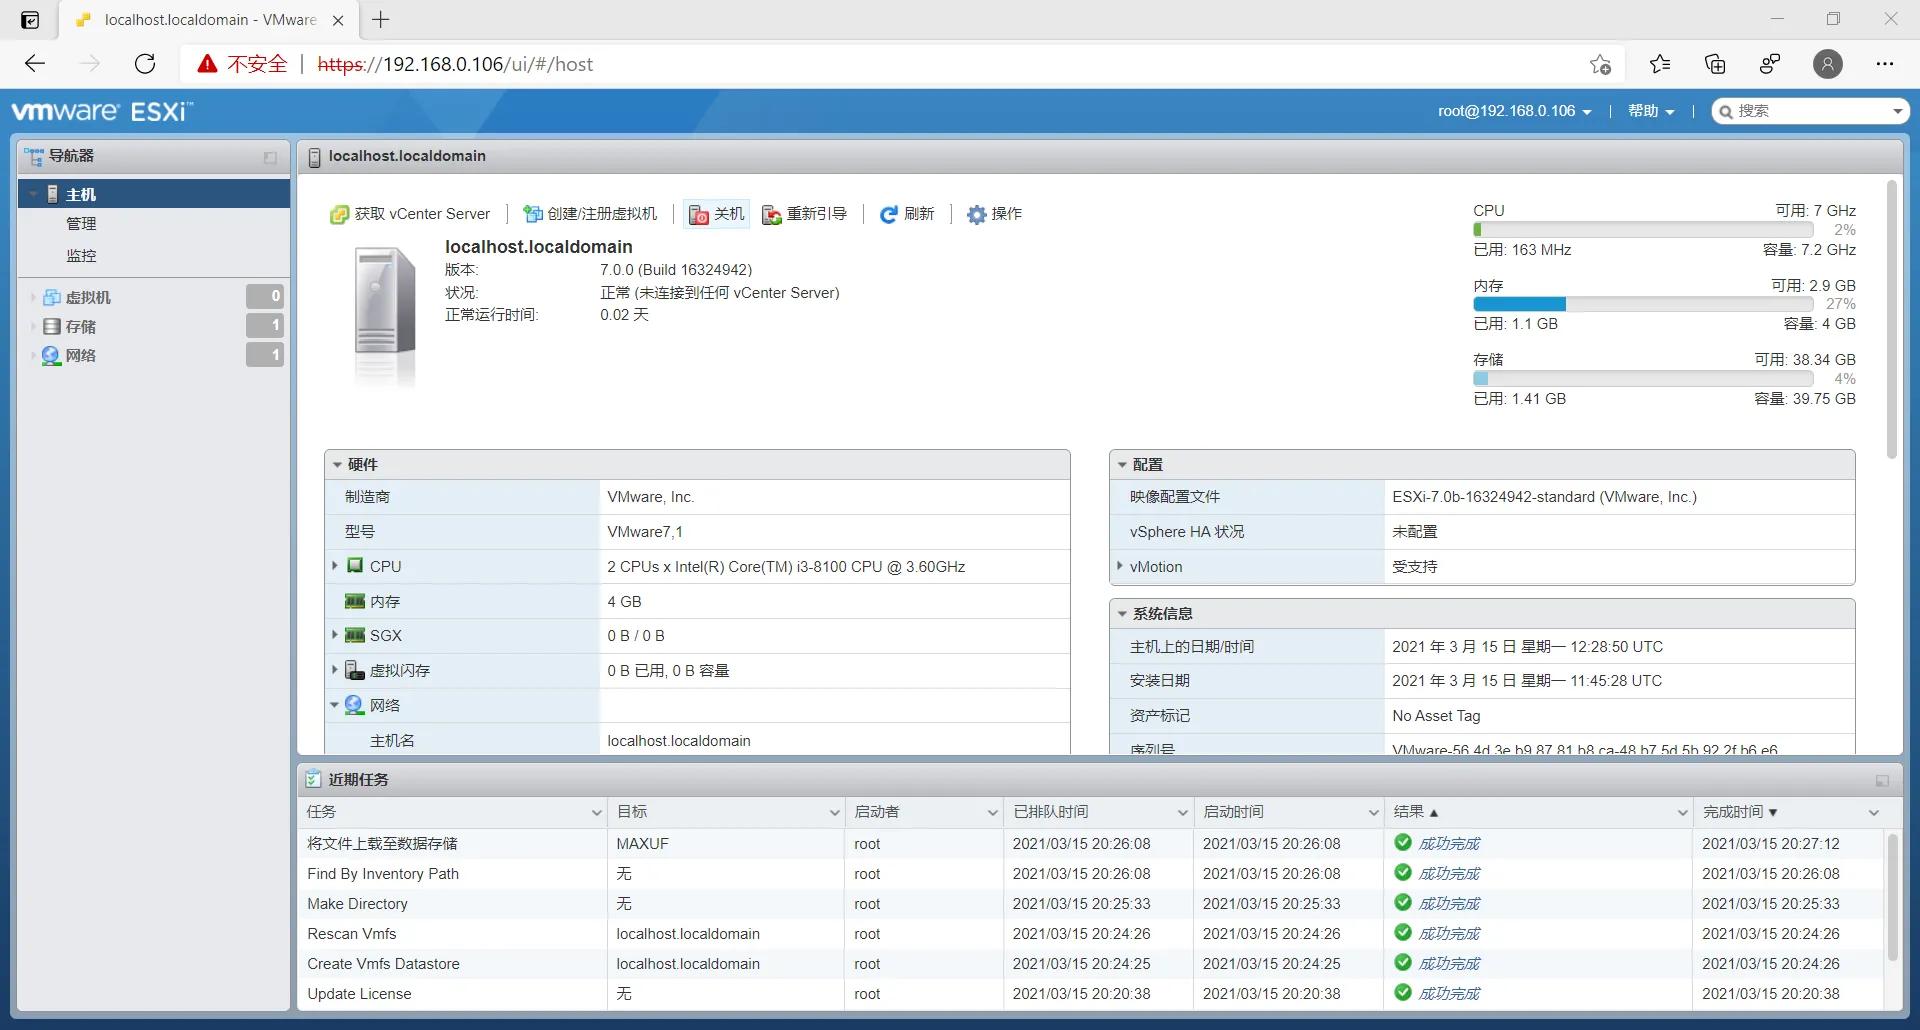This screenshot has width=1920, height=1030.
Task: Expand the virtual flash (虚拟闪存) row
Action: click(335, 670)
